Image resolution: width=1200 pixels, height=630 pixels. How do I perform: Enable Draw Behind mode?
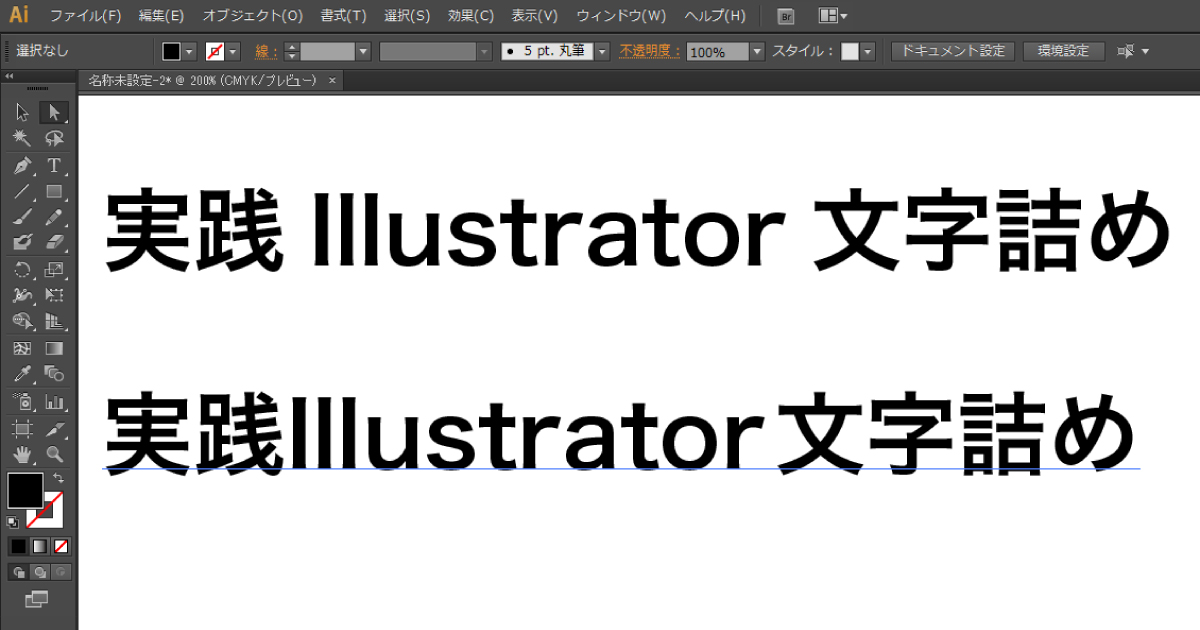coord(39,572)
